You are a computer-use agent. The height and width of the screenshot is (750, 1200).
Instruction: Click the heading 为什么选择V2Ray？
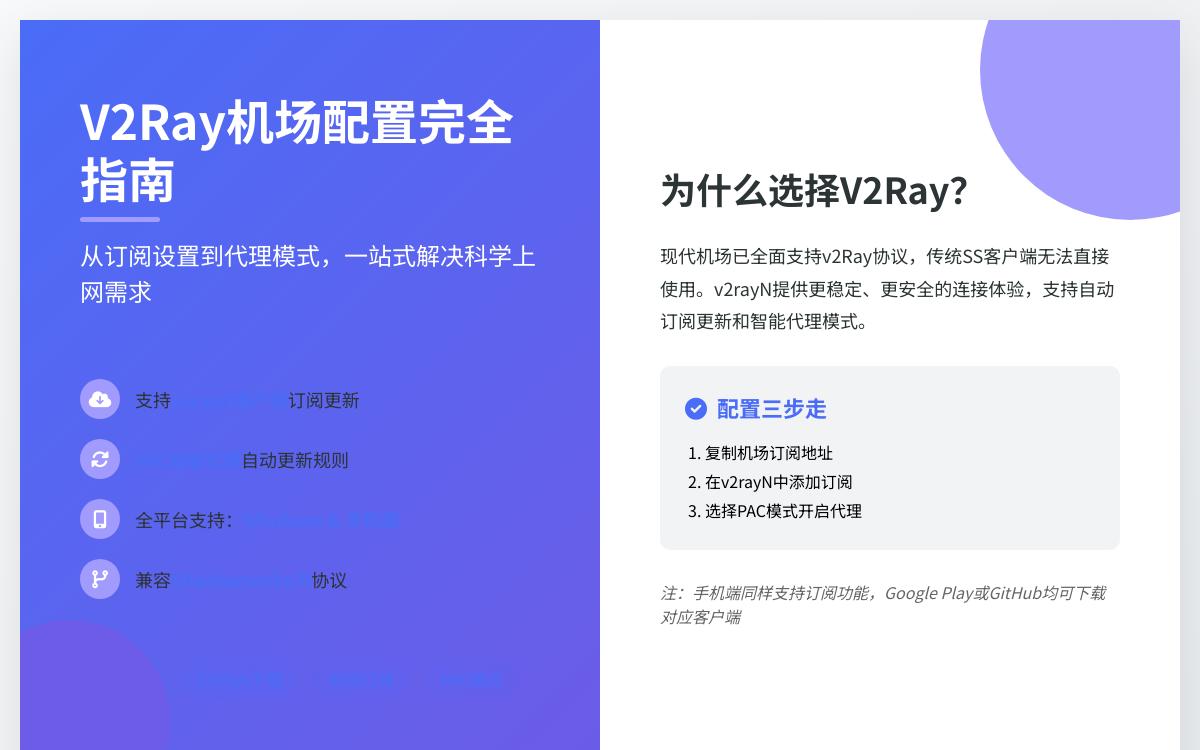tap(813, 192)
